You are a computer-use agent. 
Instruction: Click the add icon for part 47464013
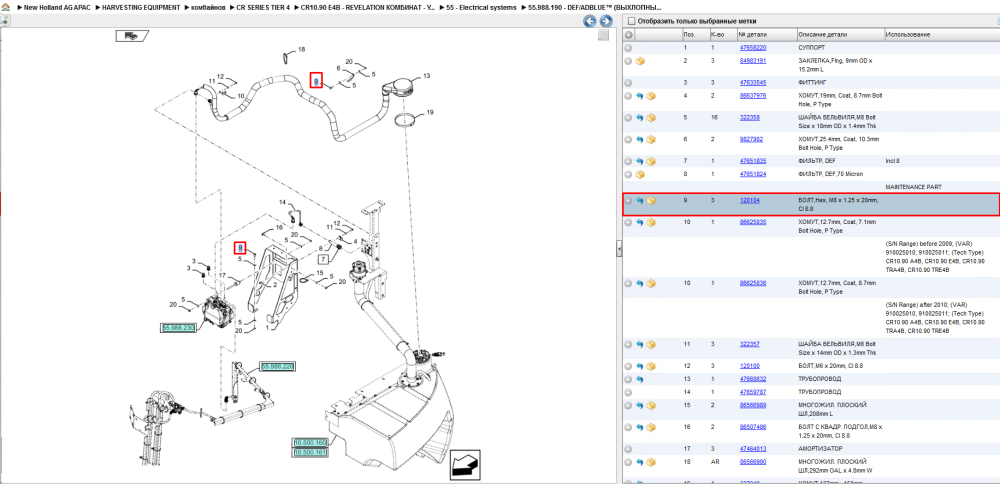[628, 448]
